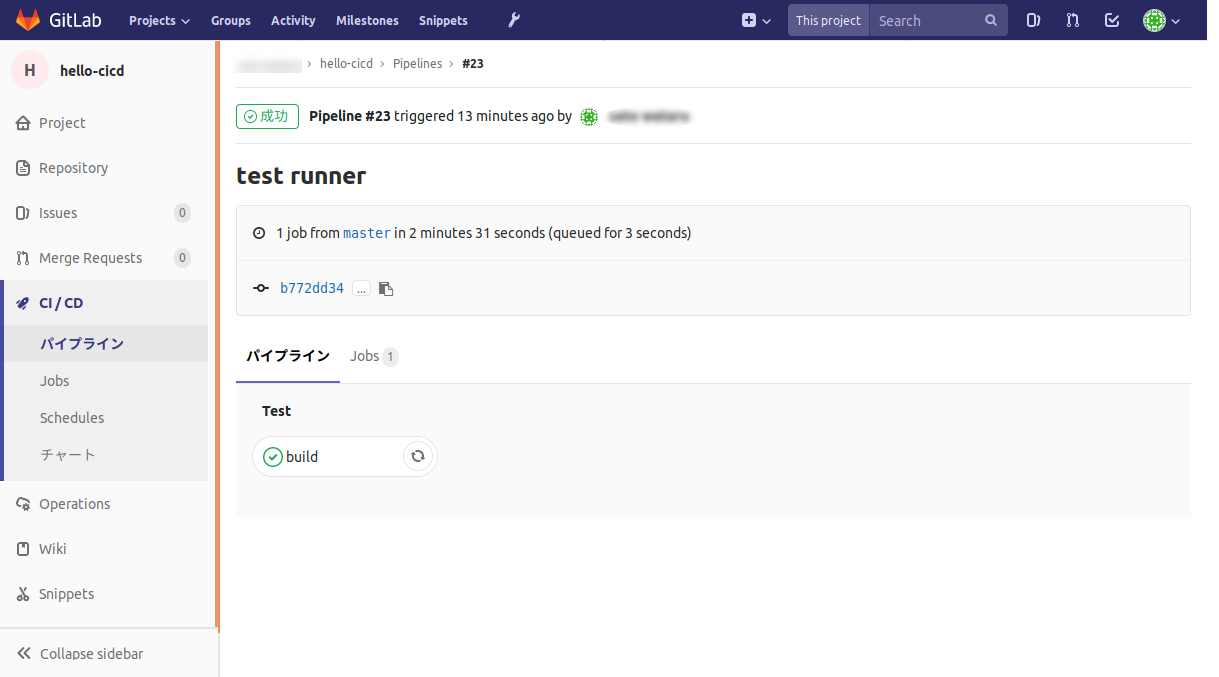Open the Admin Area wrench icon
The height and width of the screenshot is (677, 1219).
513,20
